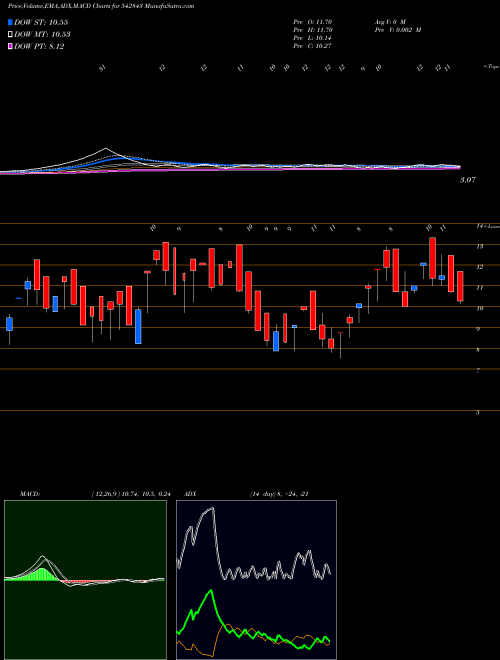Click the peak of the EMA lines
The width and height of the screenshot is (500, 660).
coord(106,149)
